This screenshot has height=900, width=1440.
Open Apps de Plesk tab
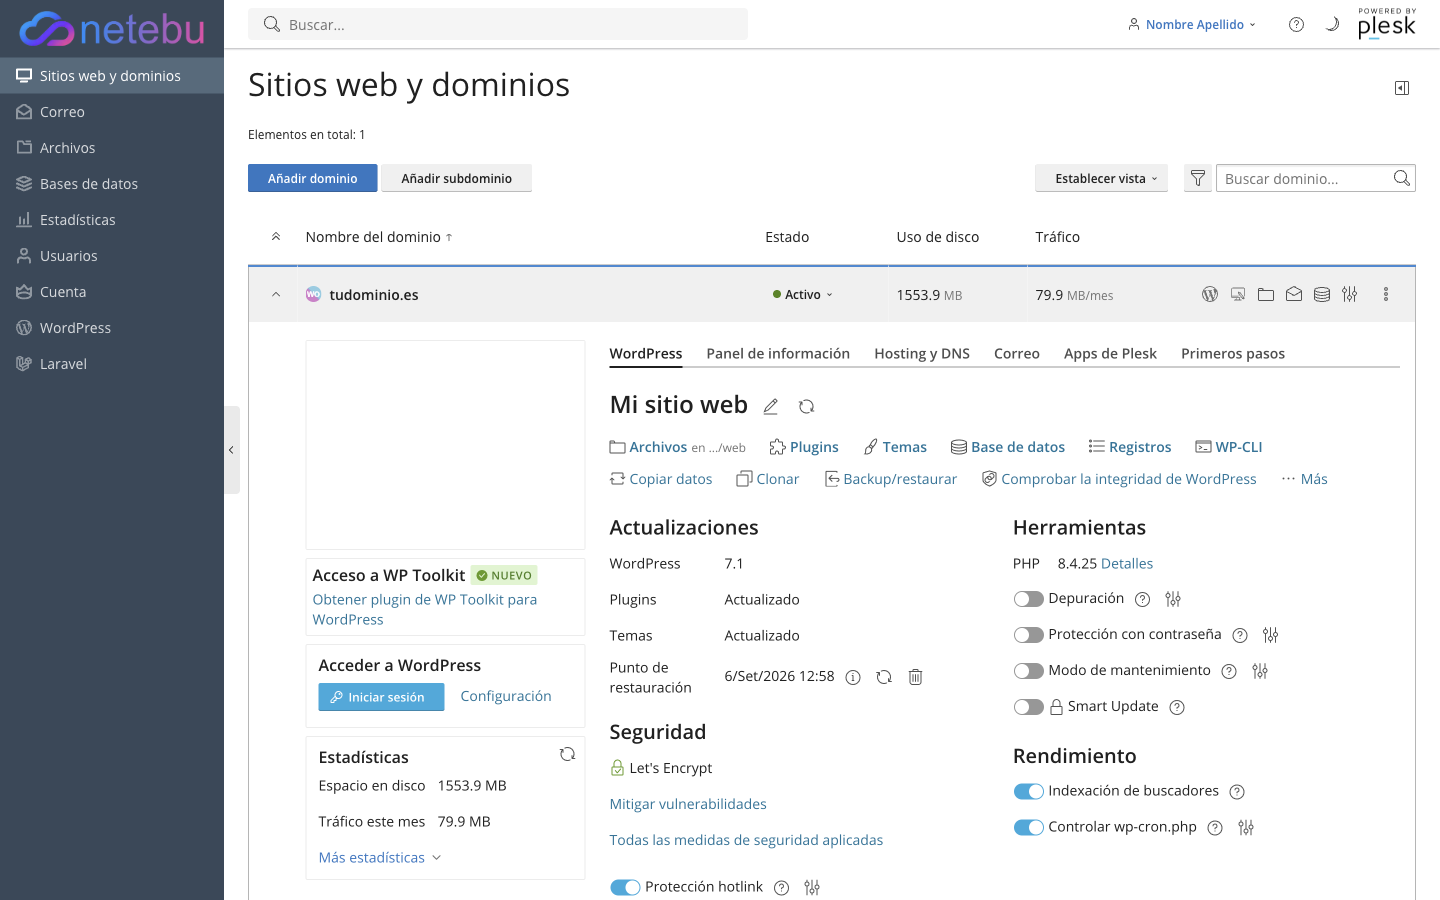tap(1110, 353)
